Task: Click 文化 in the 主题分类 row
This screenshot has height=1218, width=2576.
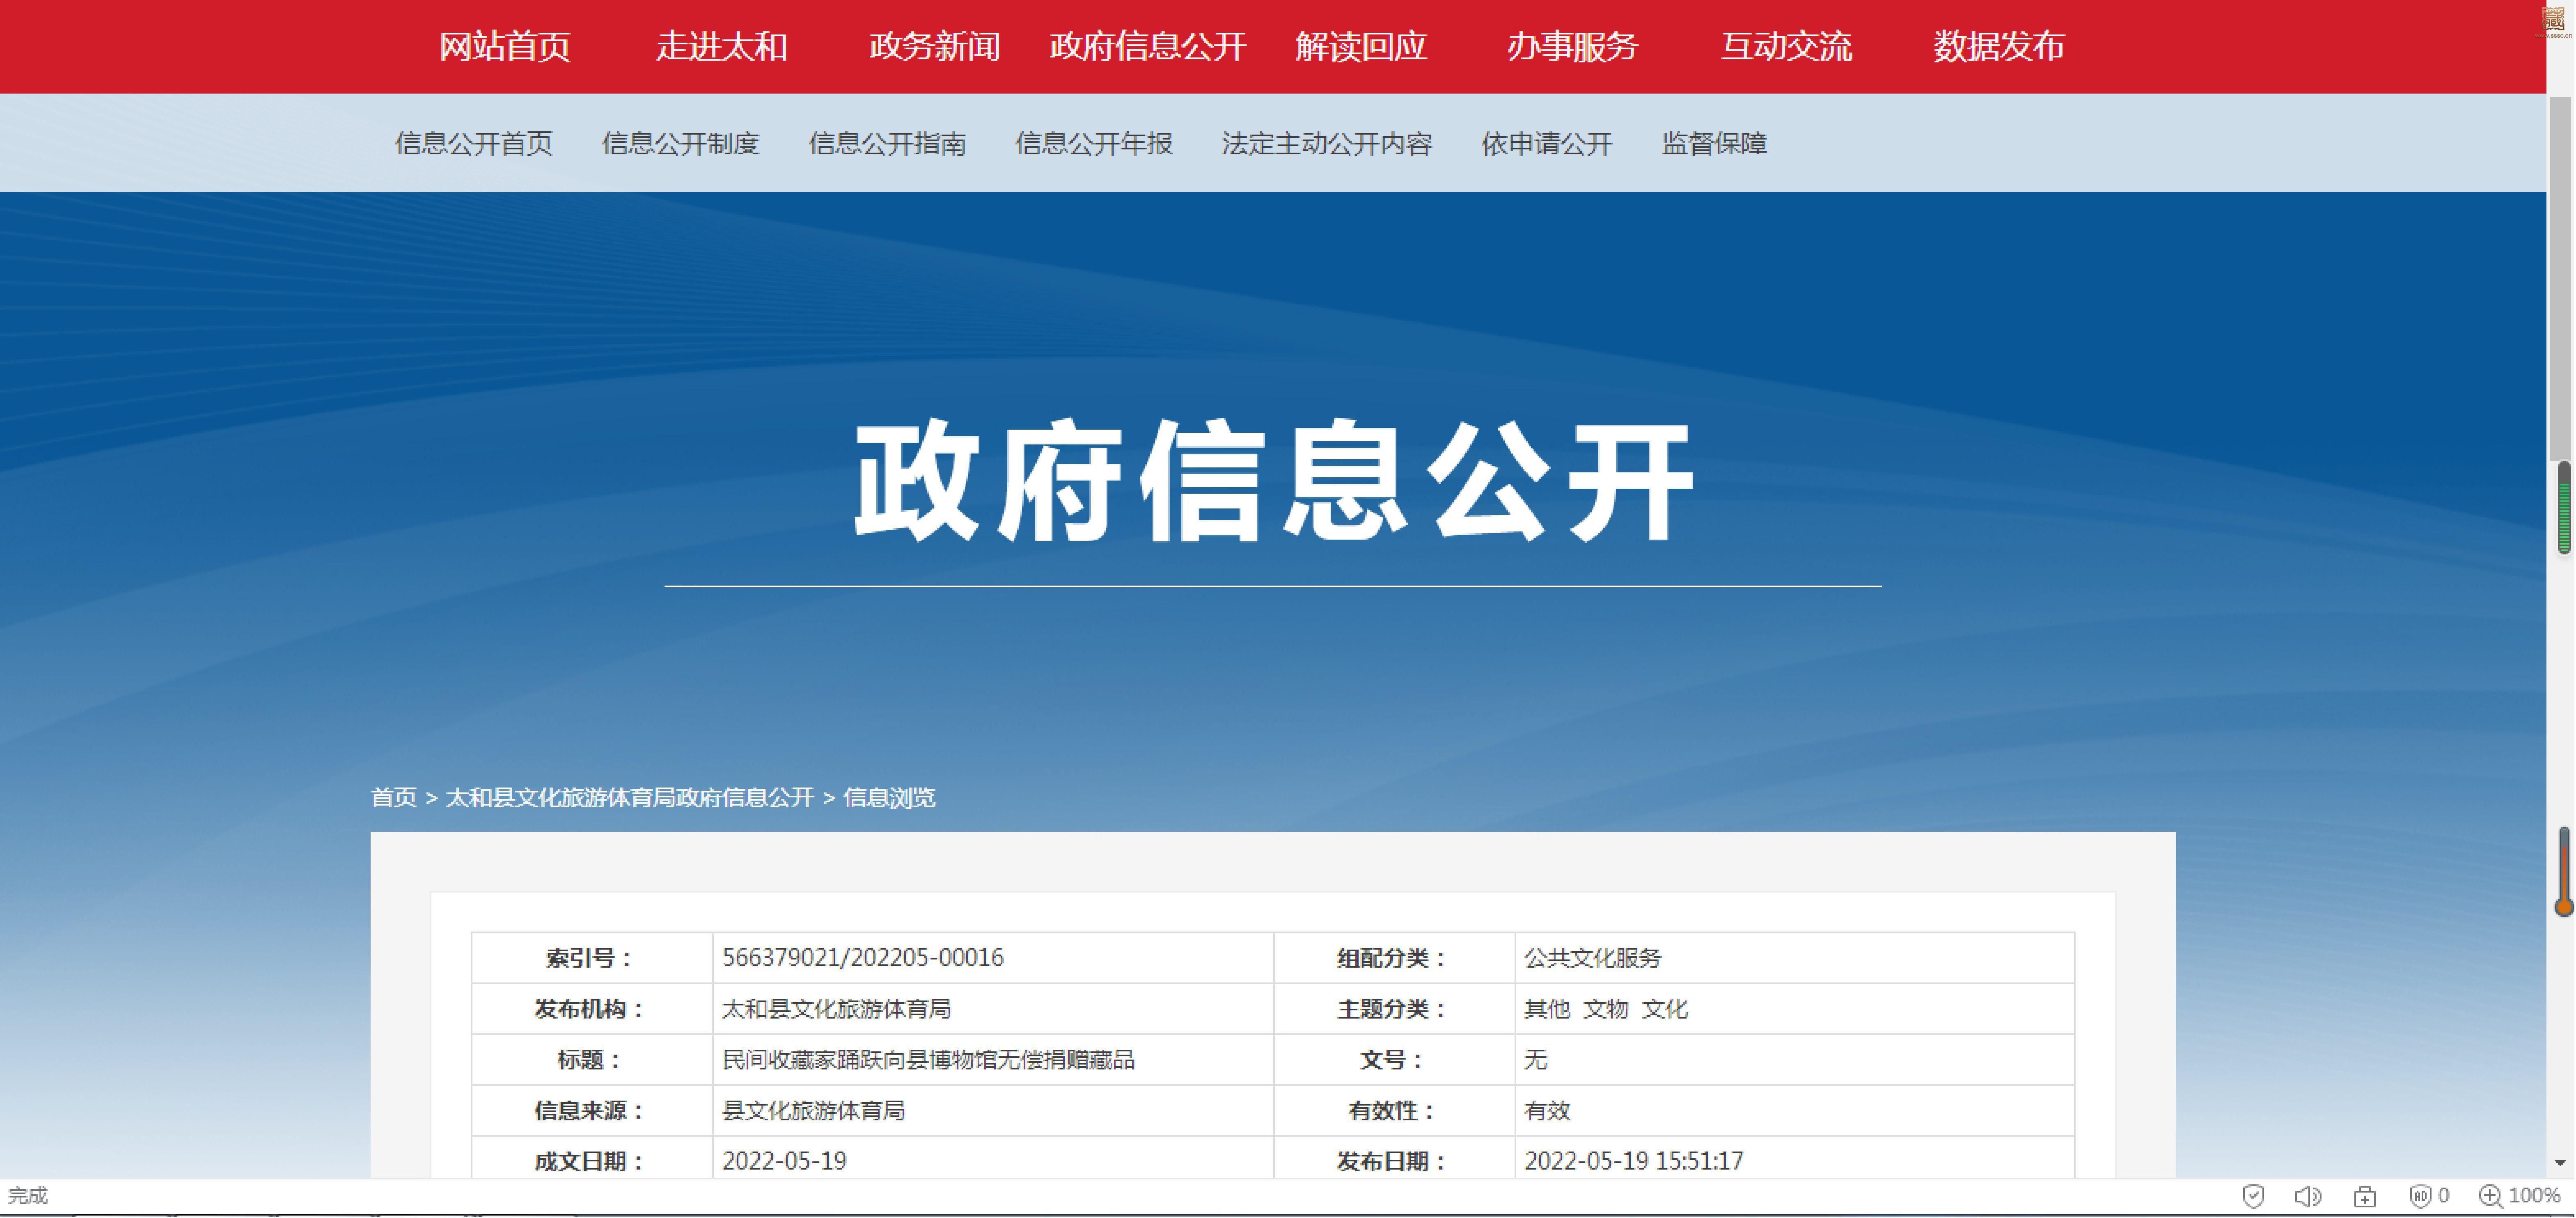Action: (1665, 1009)
